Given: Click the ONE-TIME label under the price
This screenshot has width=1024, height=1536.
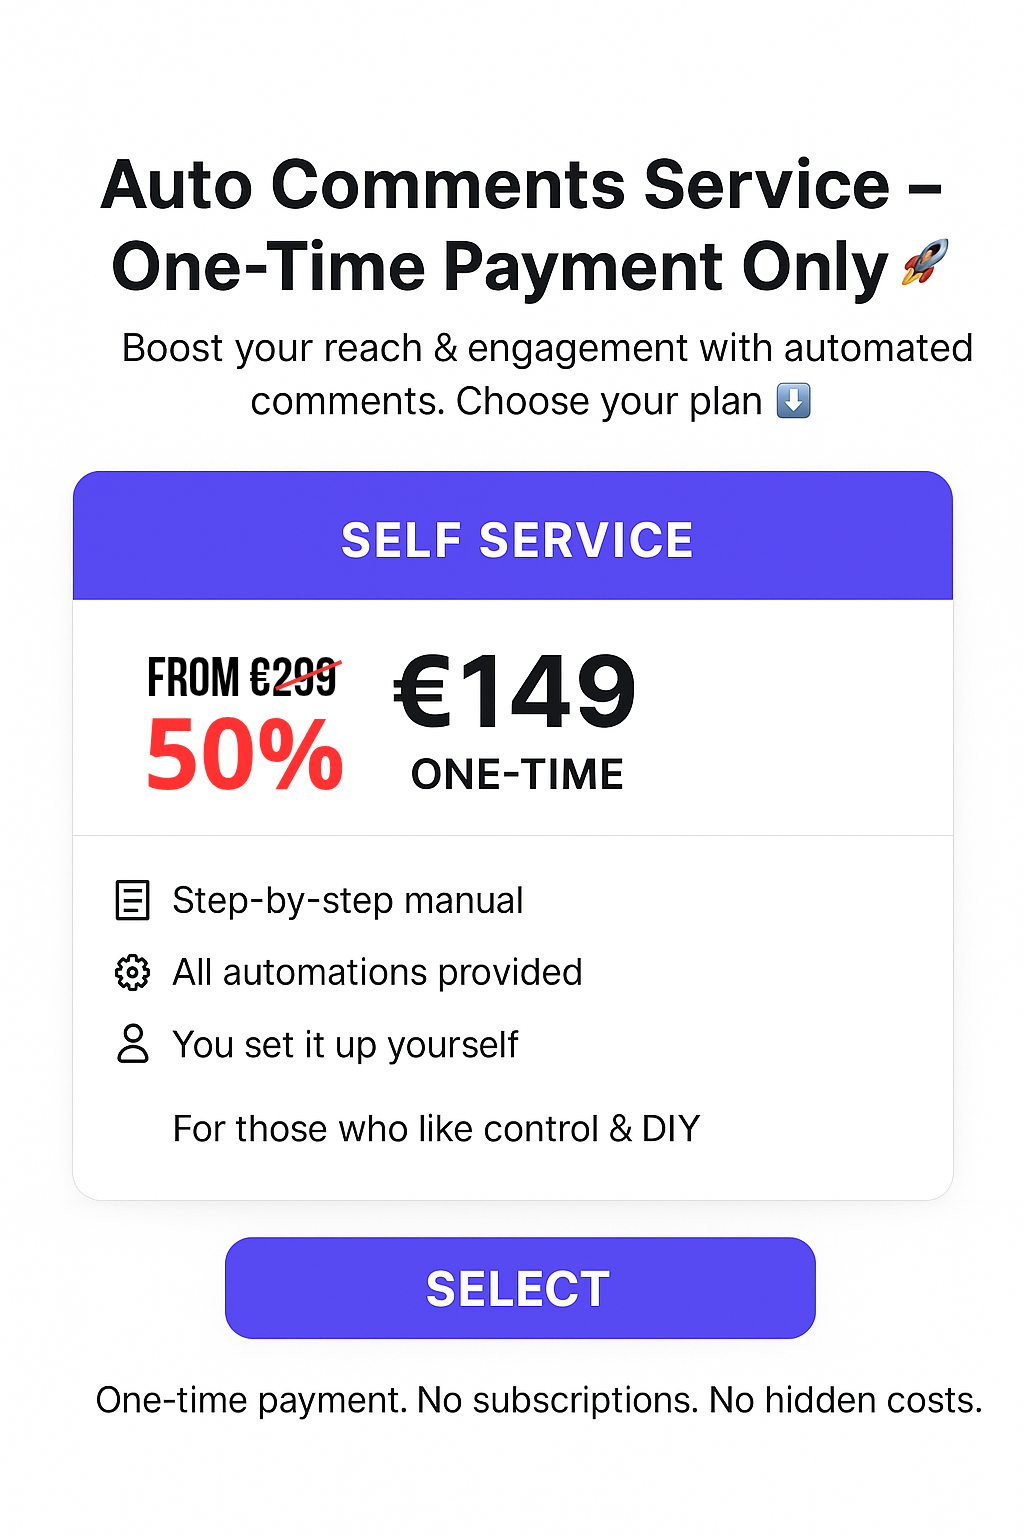Looking at the screenshot, I should click(517, 775).
